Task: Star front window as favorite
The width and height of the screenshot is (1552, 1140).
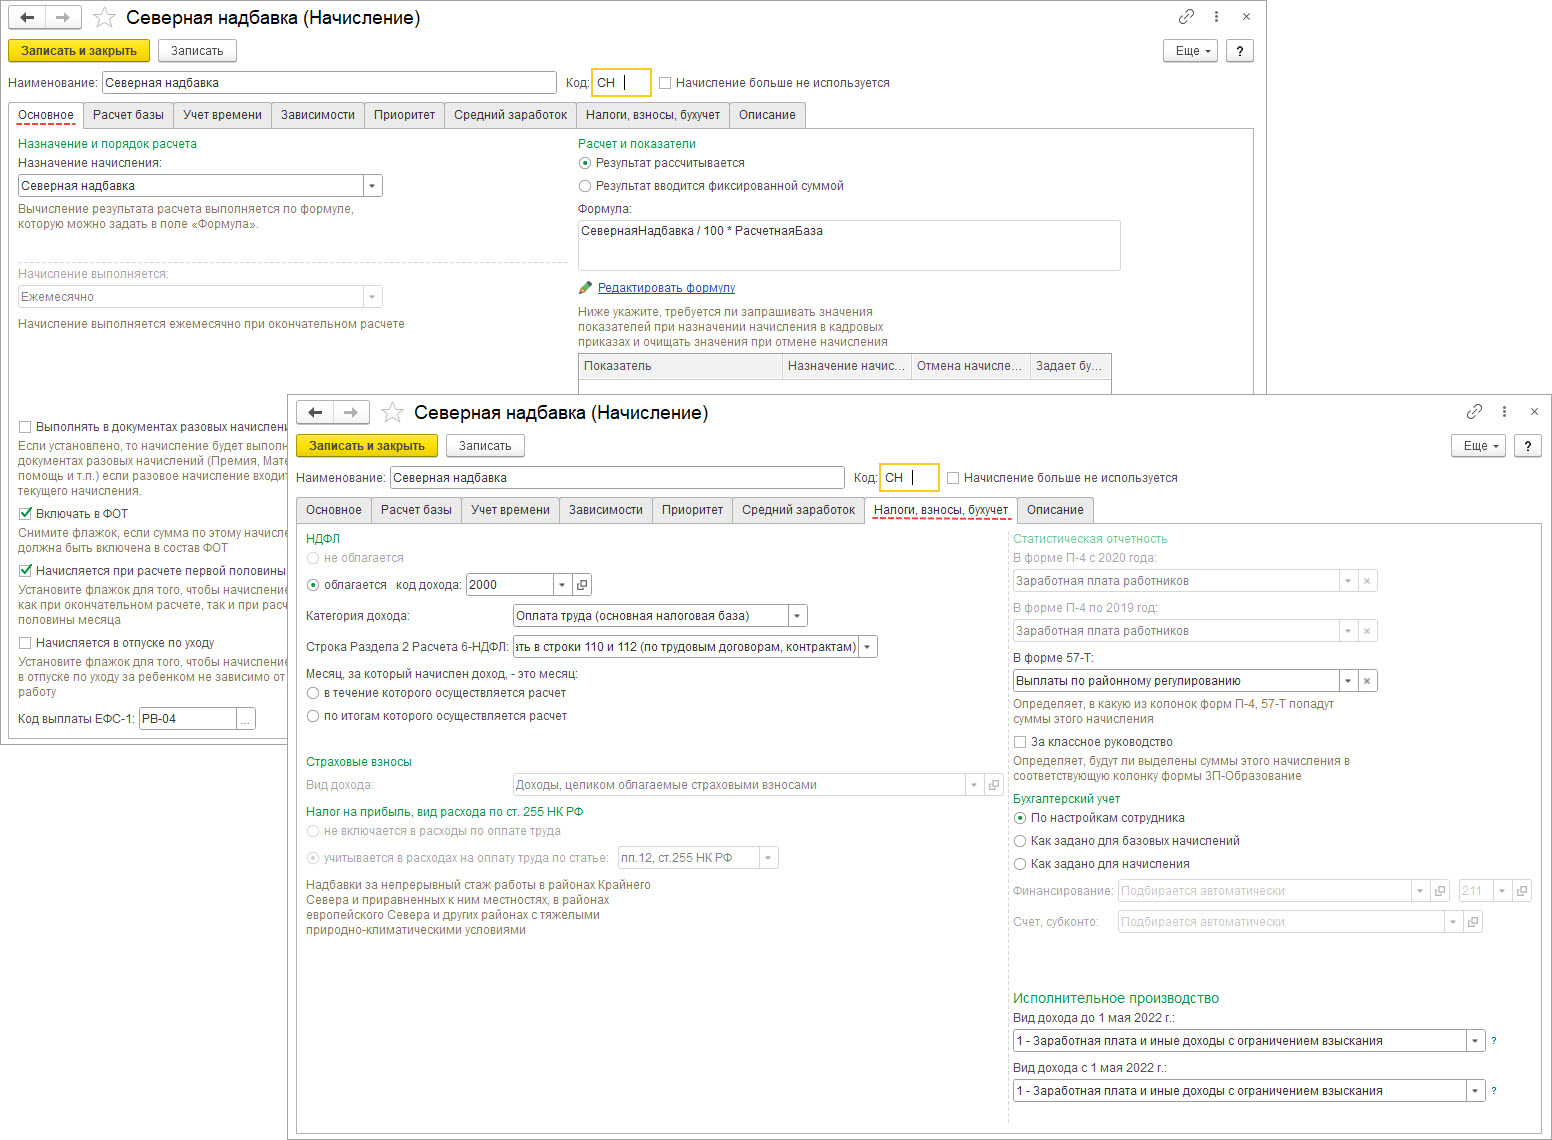Action: pos(393,412)
